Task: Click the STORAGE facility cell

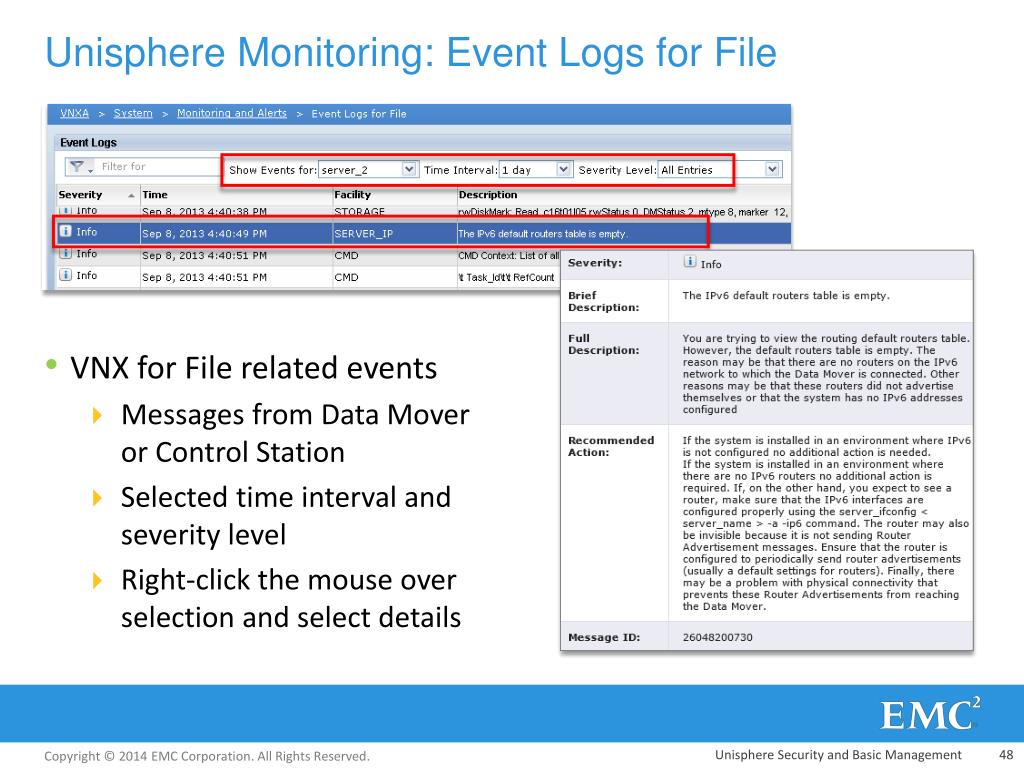Action: coord(359,212)
